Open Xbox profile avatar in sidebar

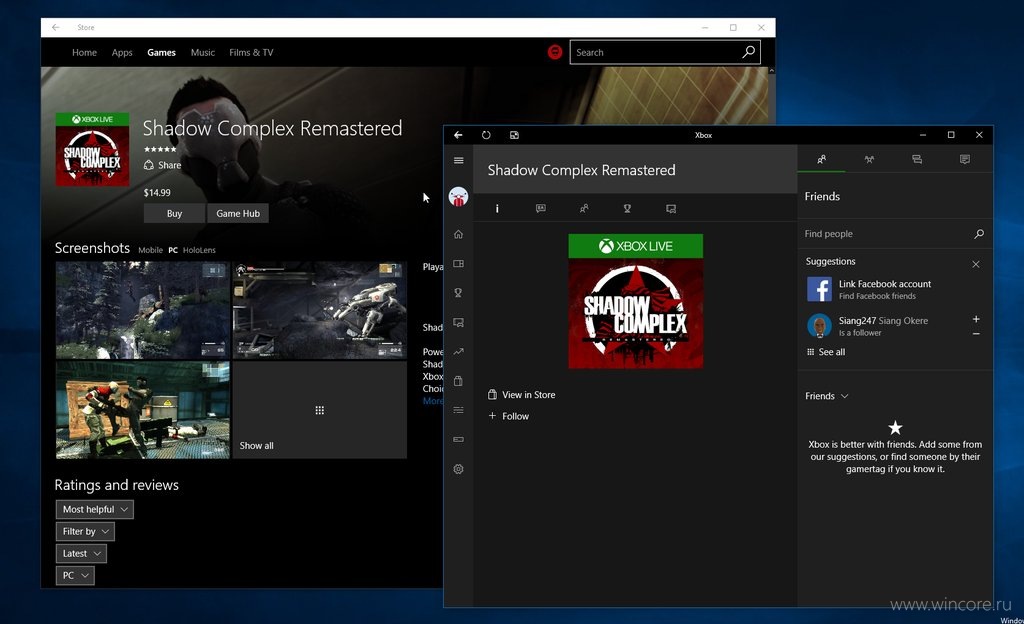(x=458, y=196)
